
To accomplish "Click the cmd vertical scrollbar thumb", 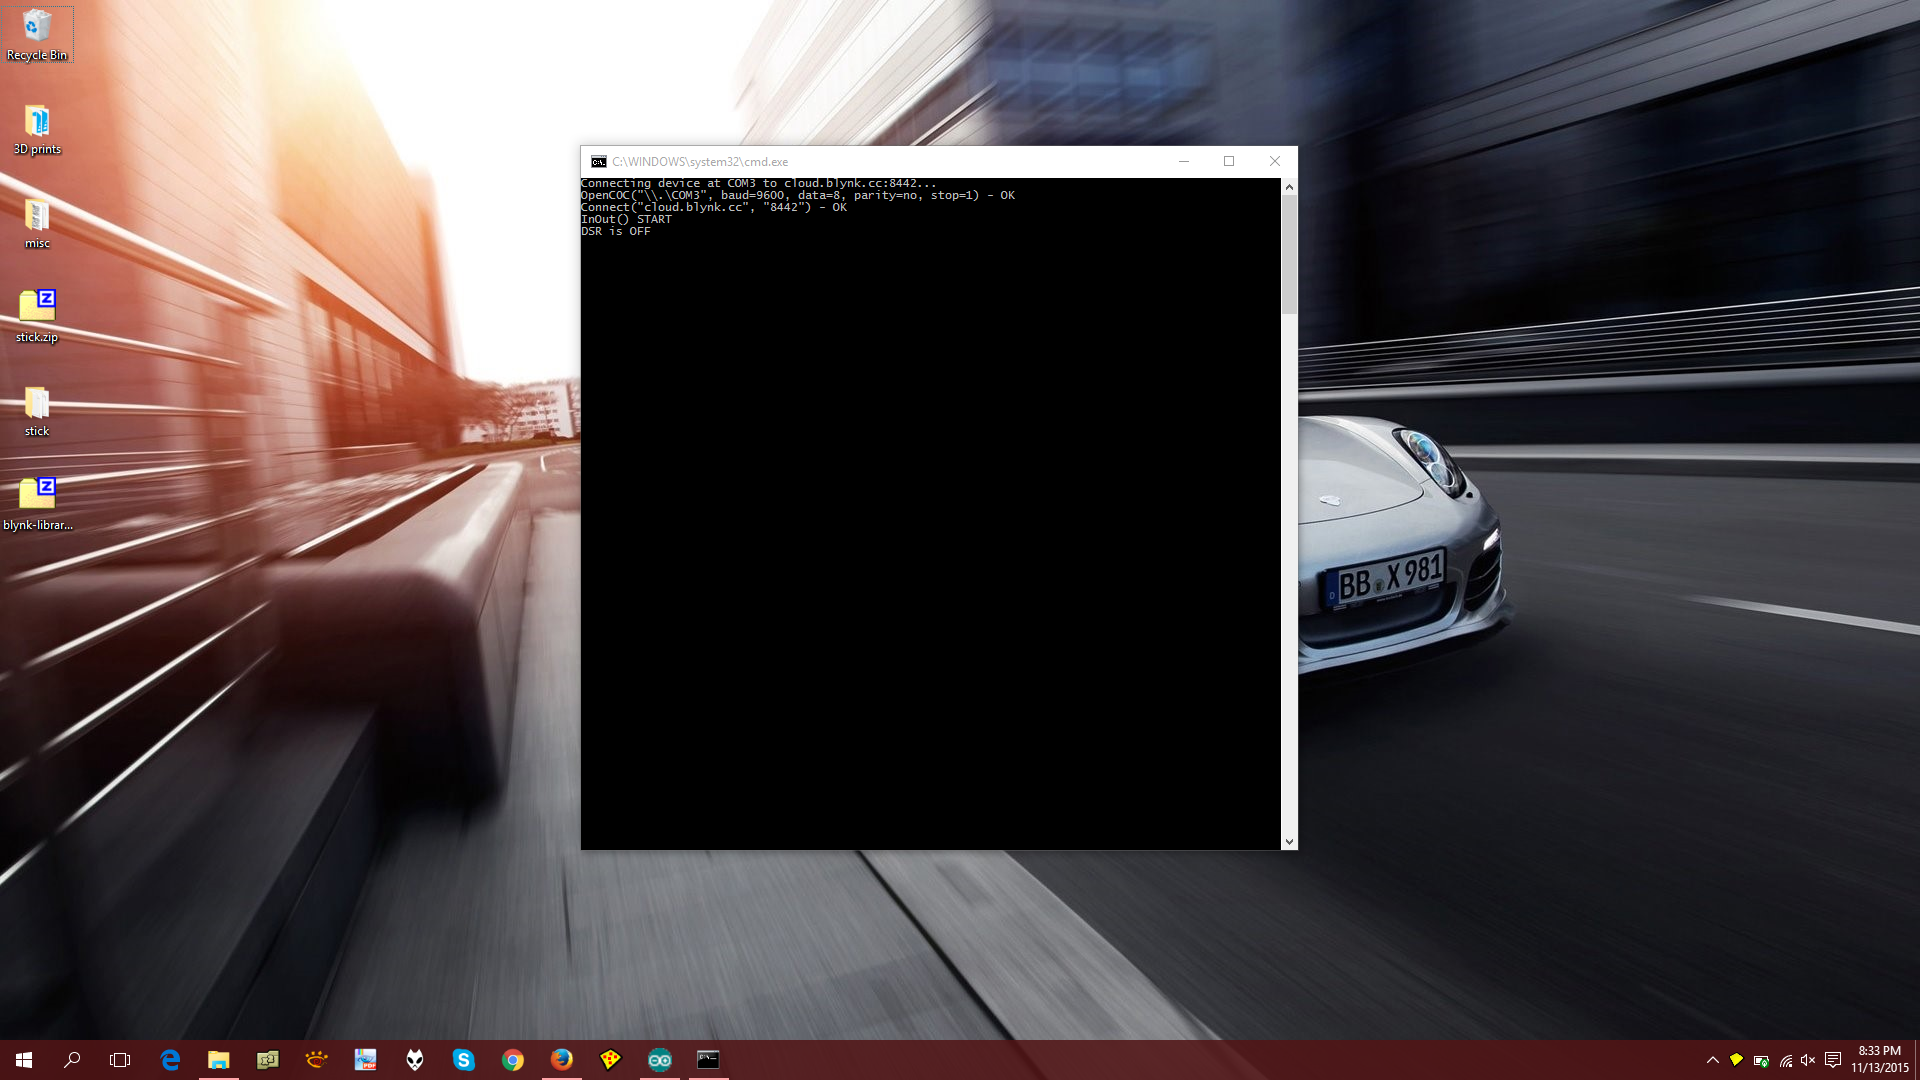I will (1289, 255).
